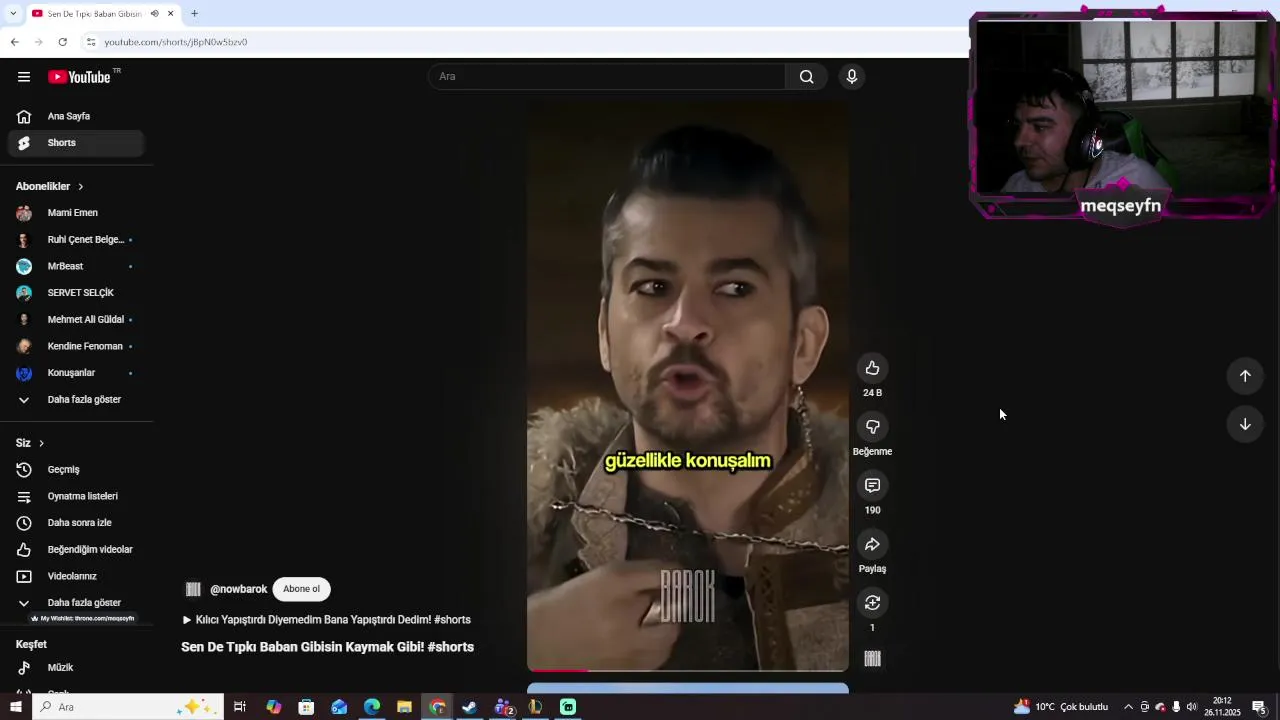Open Task View on the taskbar

tap(240, 707)
